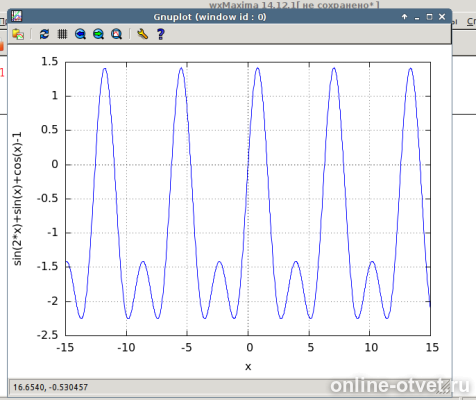Image resolution: width=476 pixels, height=400 pixels.
Task: Close the Gnuplot window
Action: [x=442, y=17]
